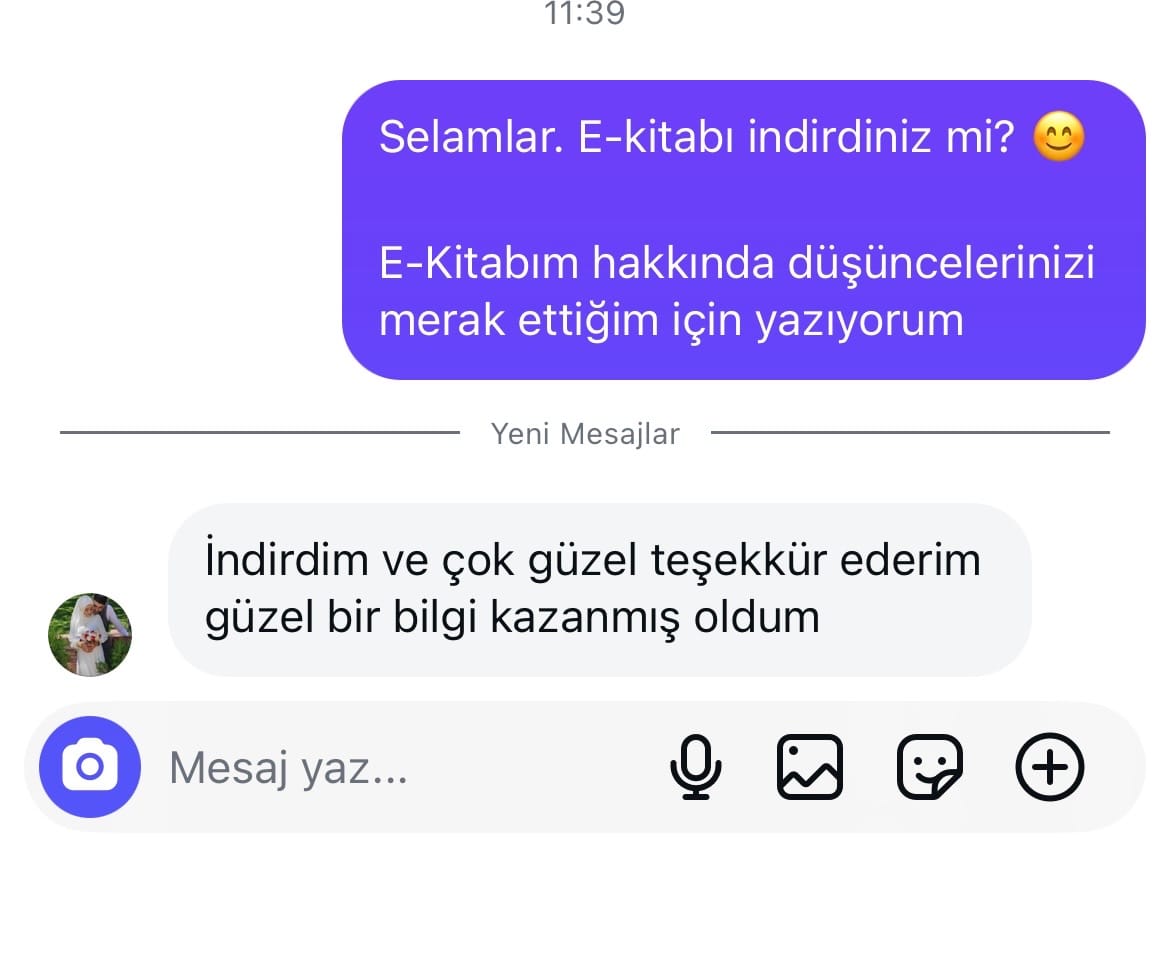1169x958 pixels.
Task: Tap the plus circle for more options
Action: pos(1050,766)
